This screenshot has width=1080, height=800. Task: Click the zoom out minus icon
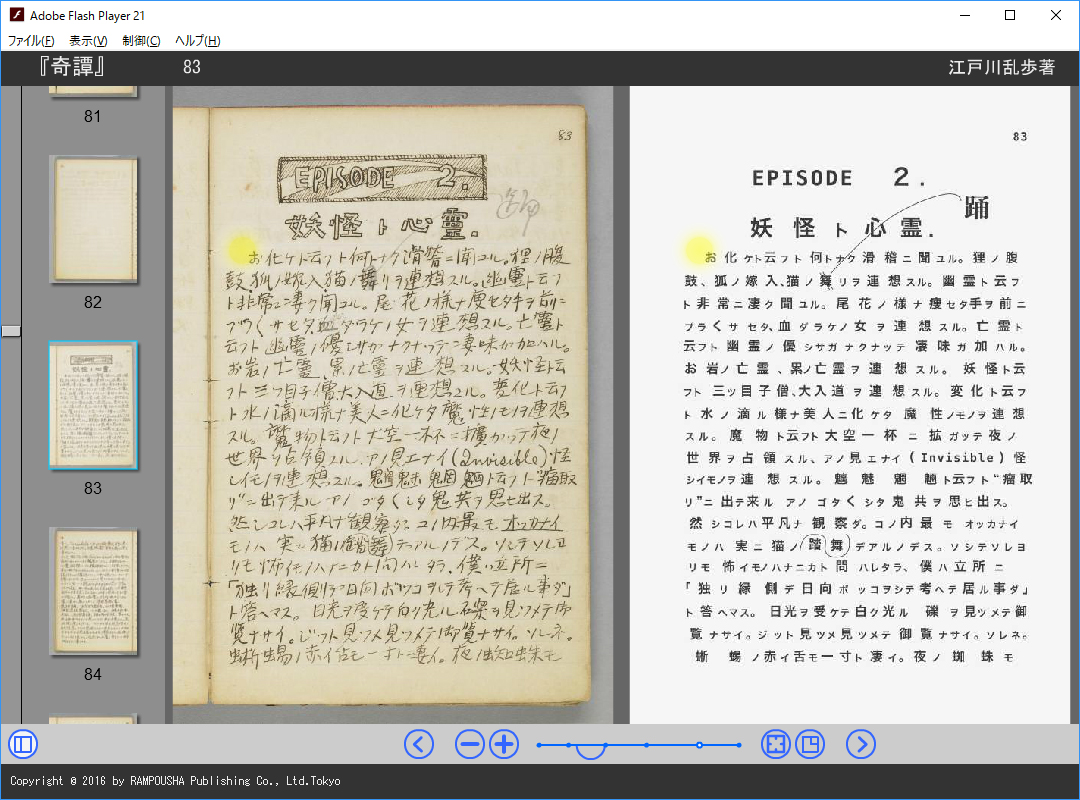point(470,744)
